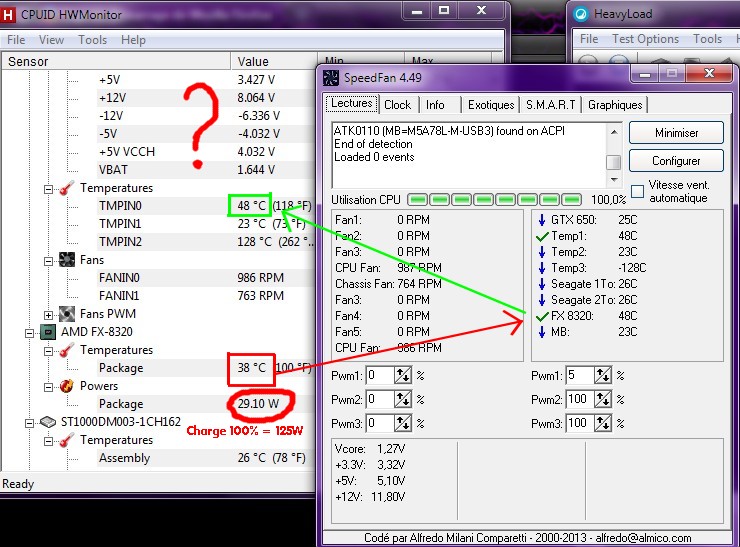The height and width of the screenshot is (547, 740).
Task: Click the down arrow icon next to Temp2
Action: pyautogui.click(x=542, y=252)
